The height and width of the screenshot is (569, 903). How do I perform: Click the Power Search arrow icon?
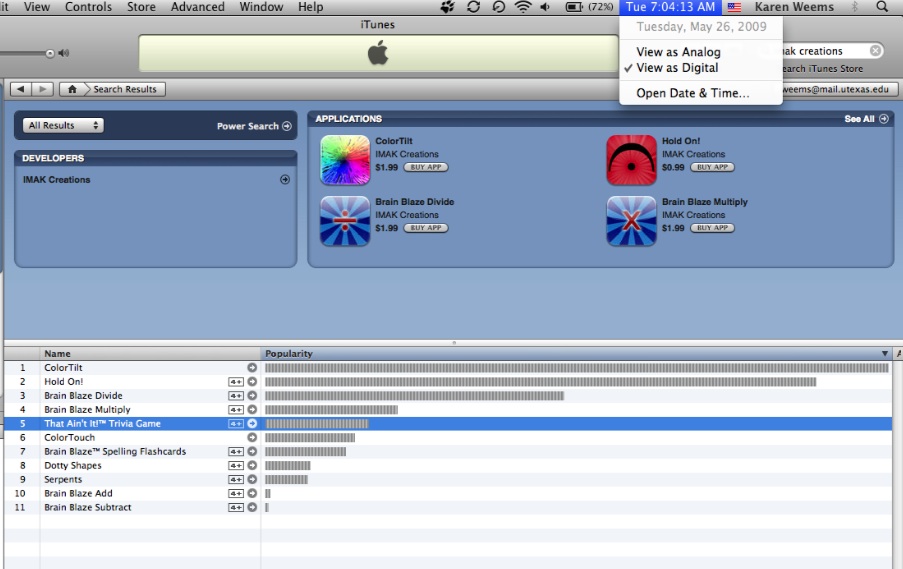pyautogui.click(x=287, y=126)
